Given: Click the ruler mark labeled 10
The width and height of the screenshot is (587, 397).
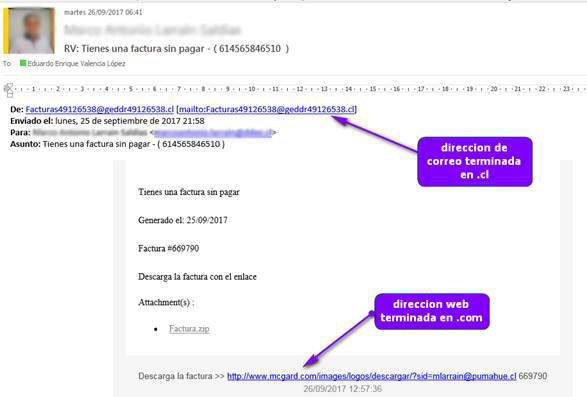Looking at the screenshot, I should pyautogui.click(x=252, y=89).
